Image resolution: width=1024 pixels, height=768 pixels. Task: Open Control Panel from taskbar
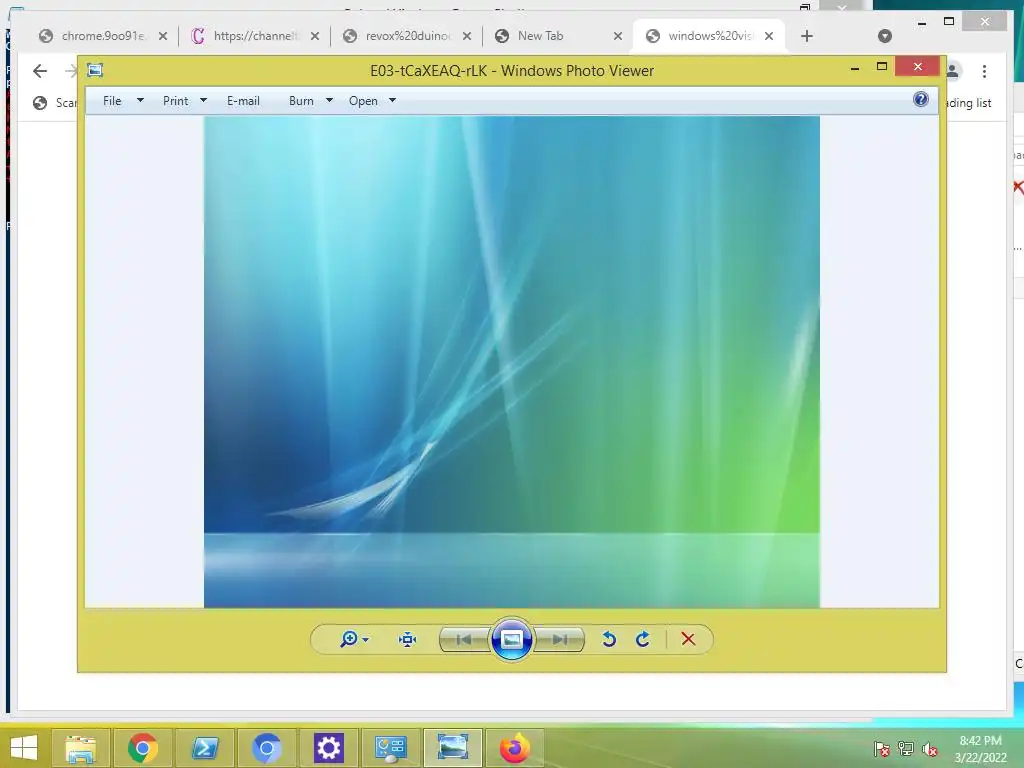(x=391, y=748)
